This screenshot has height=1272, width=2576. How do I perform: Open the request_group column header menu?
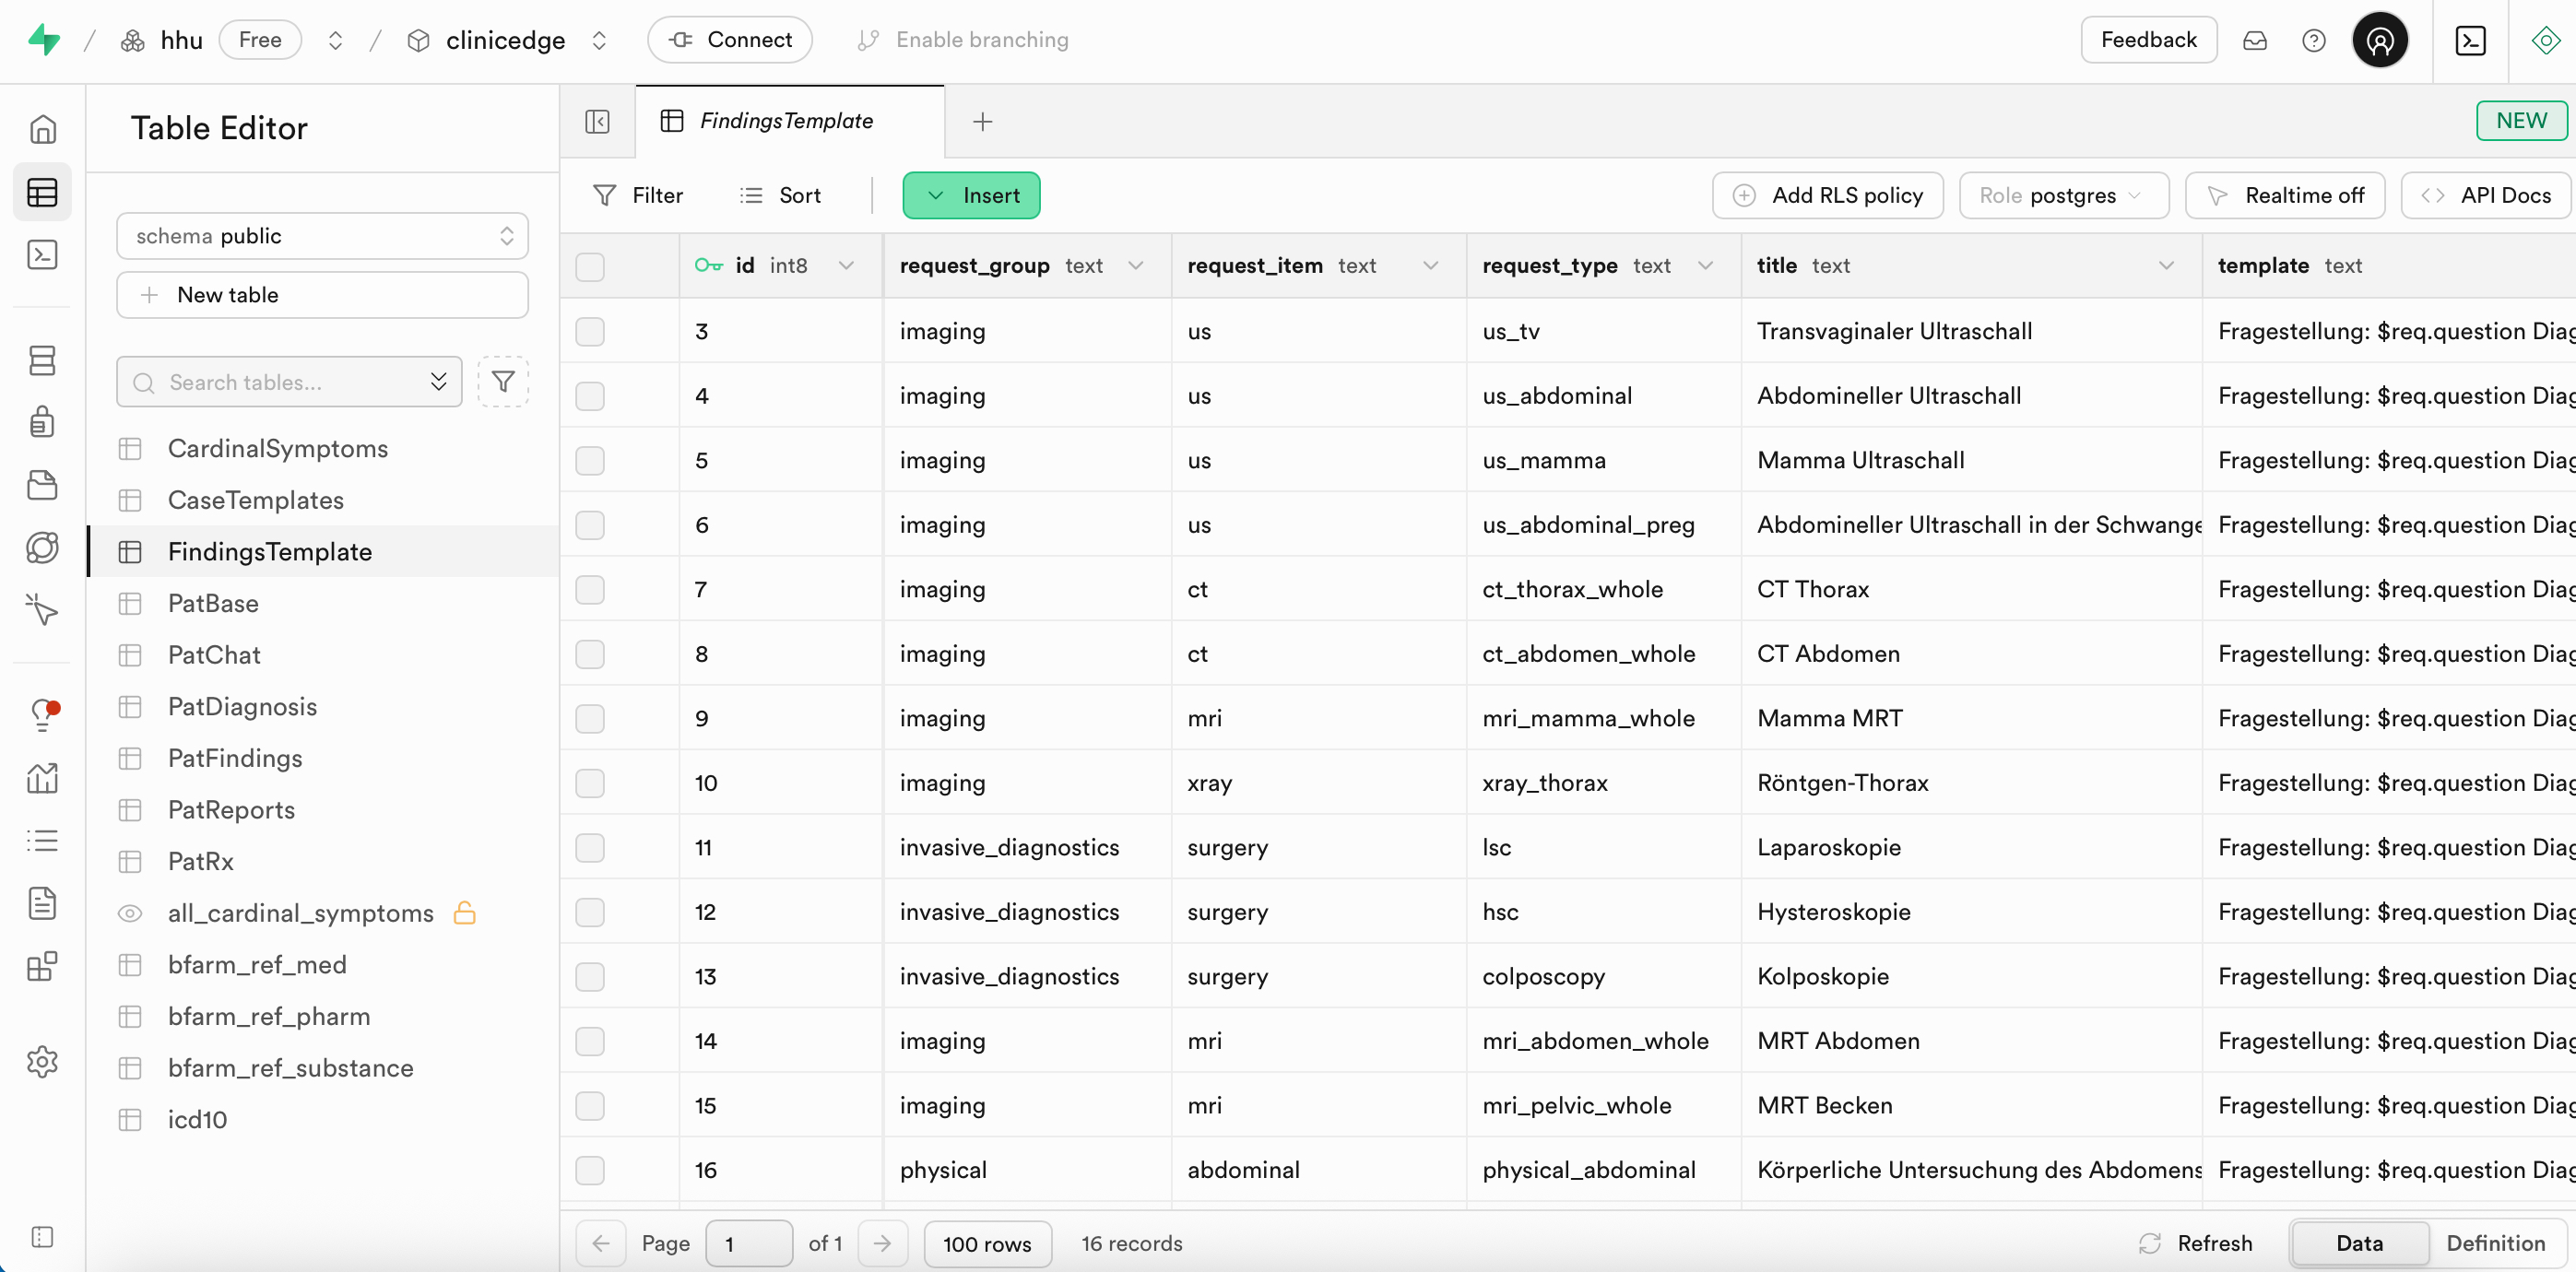tap(1135, 266)
